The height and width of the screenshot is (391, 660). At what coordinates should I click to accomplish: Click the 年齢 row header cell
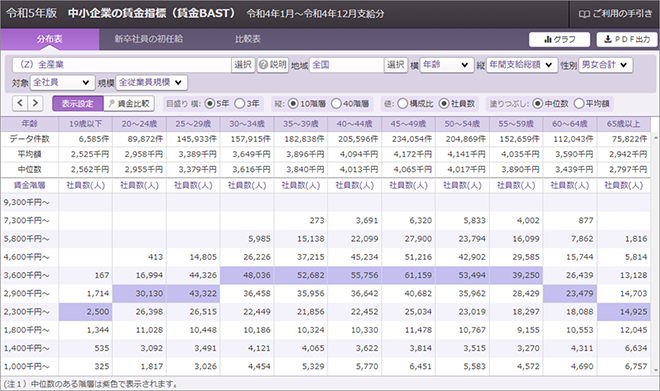30,124
